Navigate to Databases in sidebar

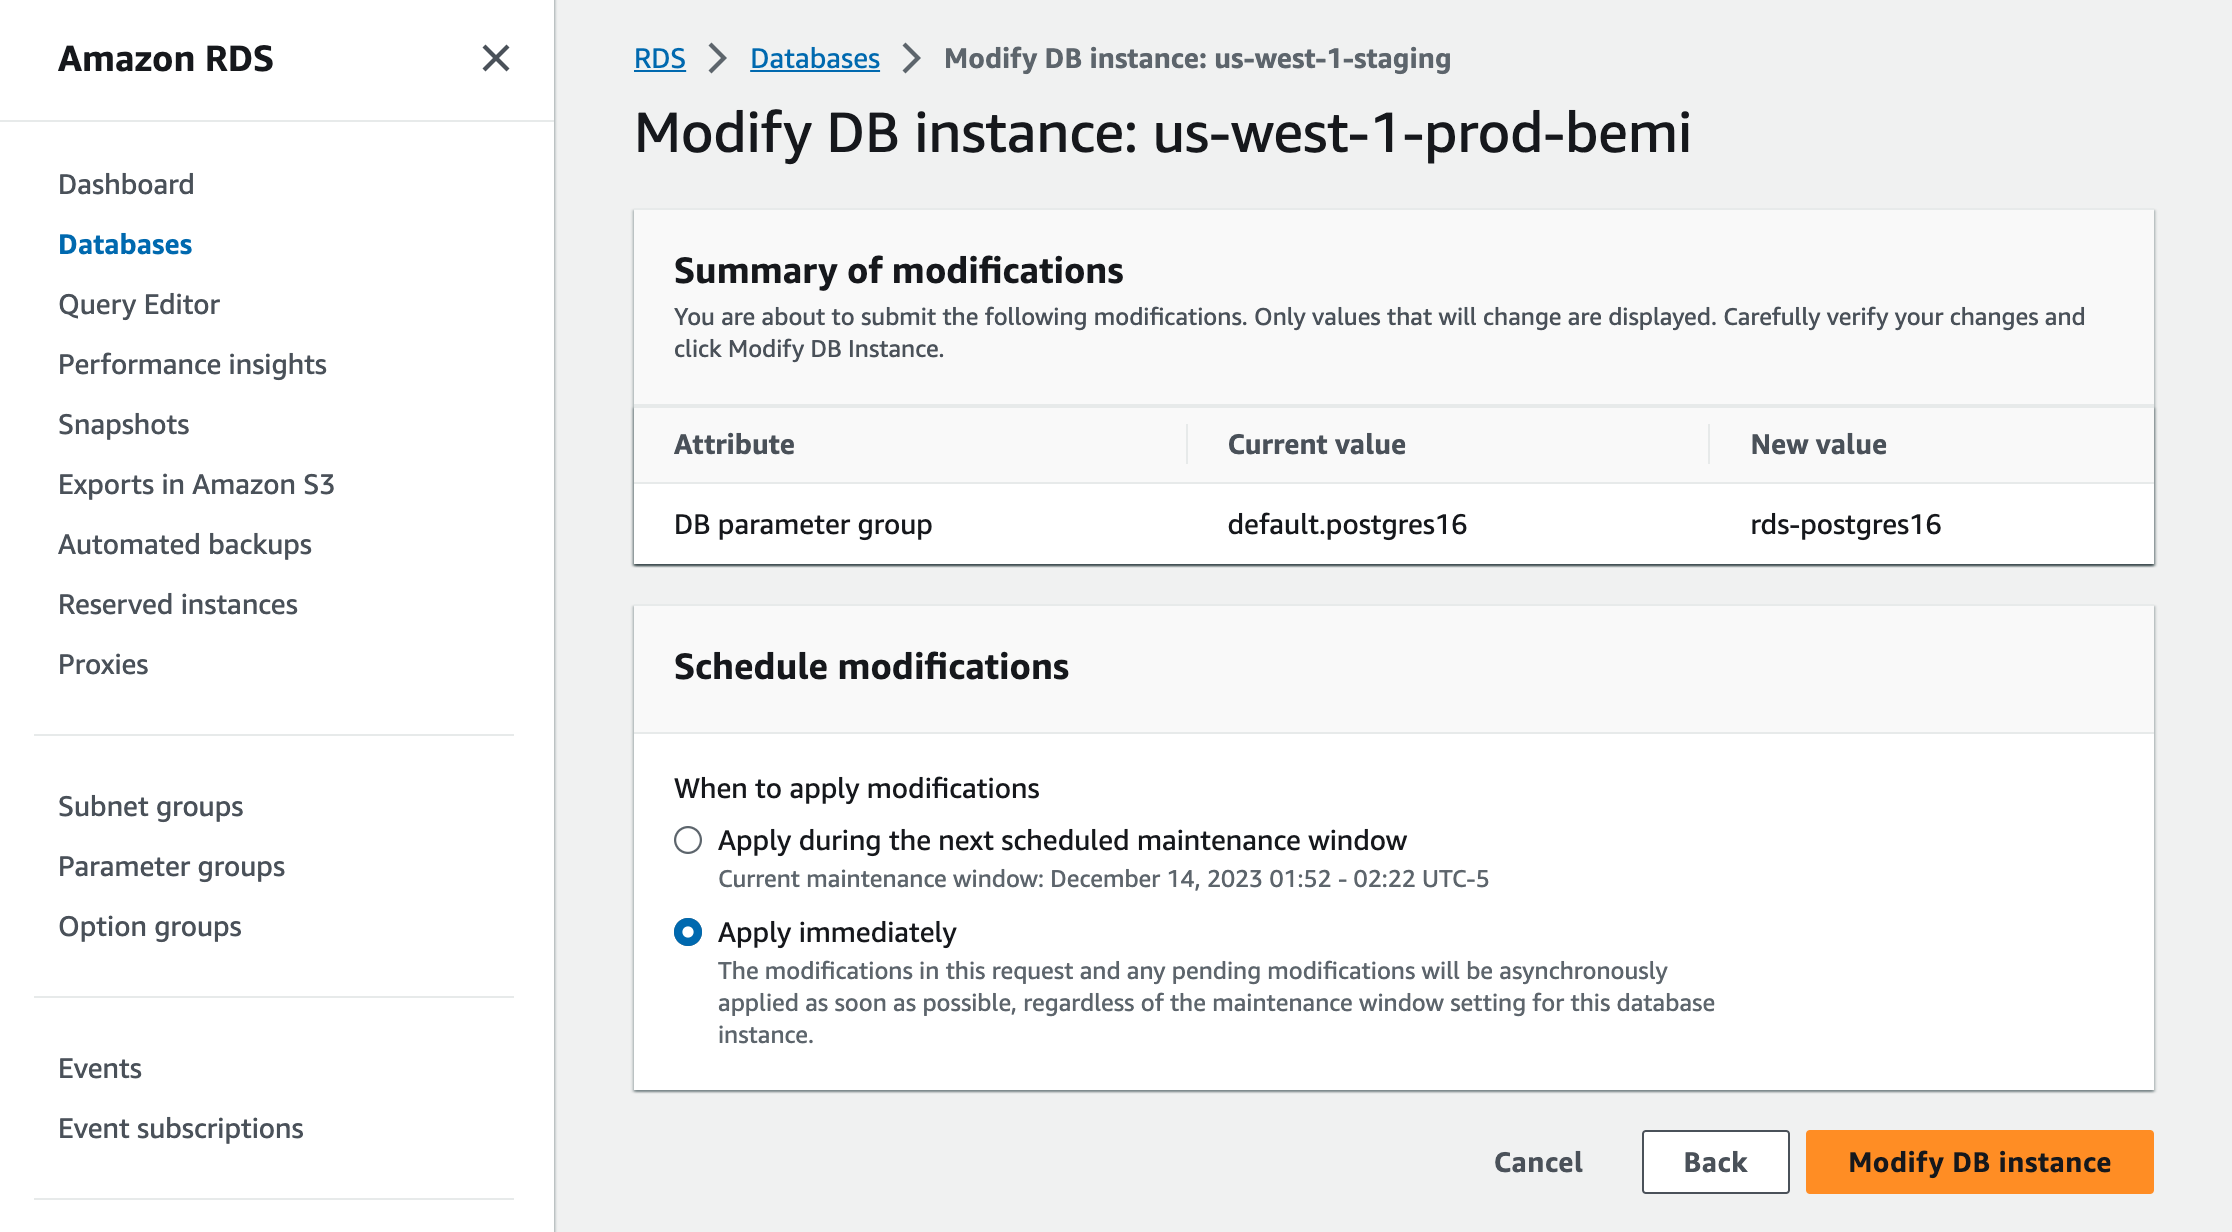(125, 244)
